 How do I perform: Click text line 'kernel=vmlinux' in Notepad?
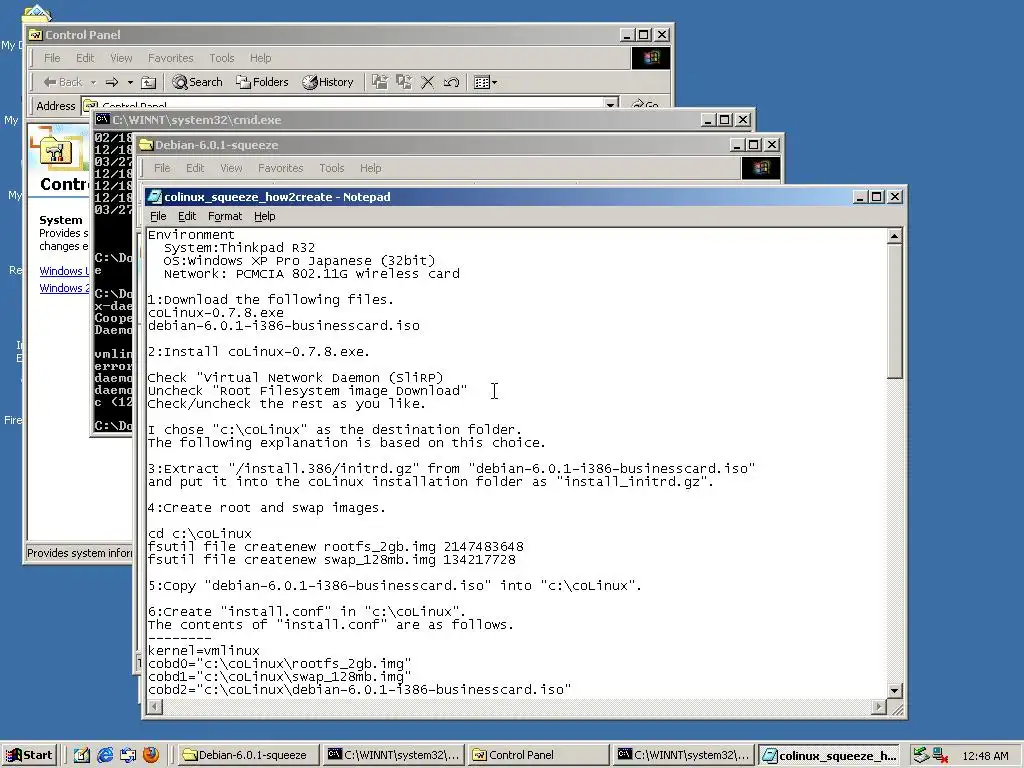pos(204,651)
